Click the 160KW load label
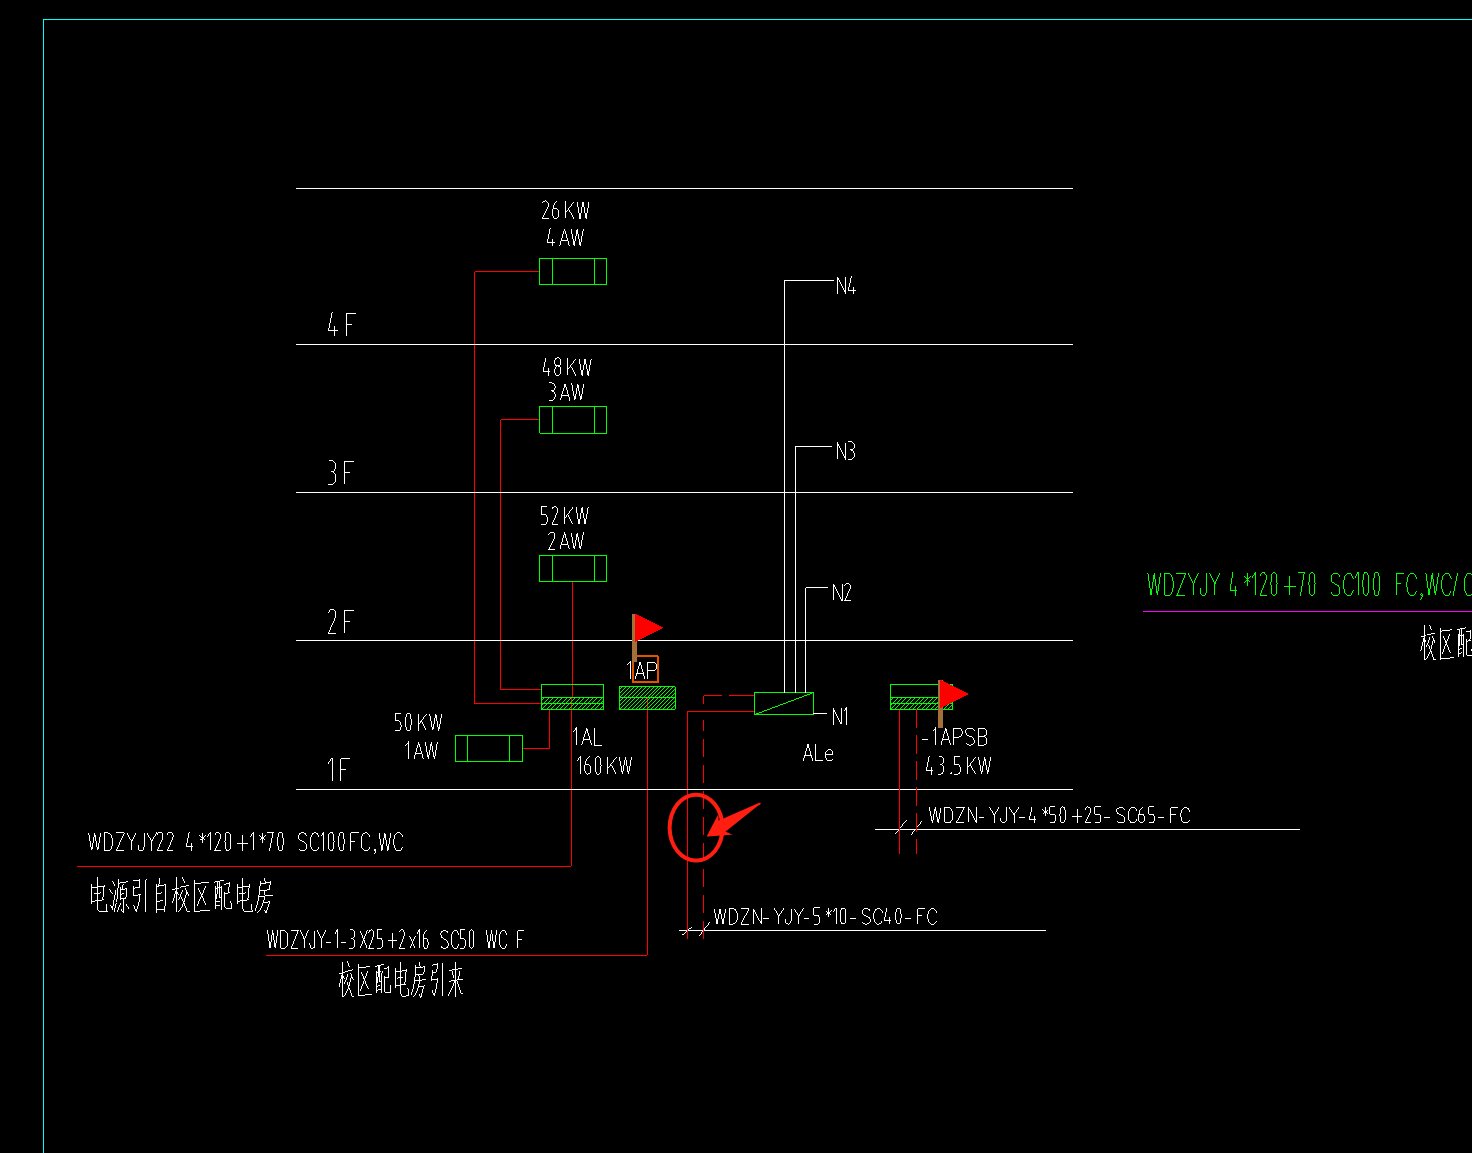 click(x=604, y=766)
